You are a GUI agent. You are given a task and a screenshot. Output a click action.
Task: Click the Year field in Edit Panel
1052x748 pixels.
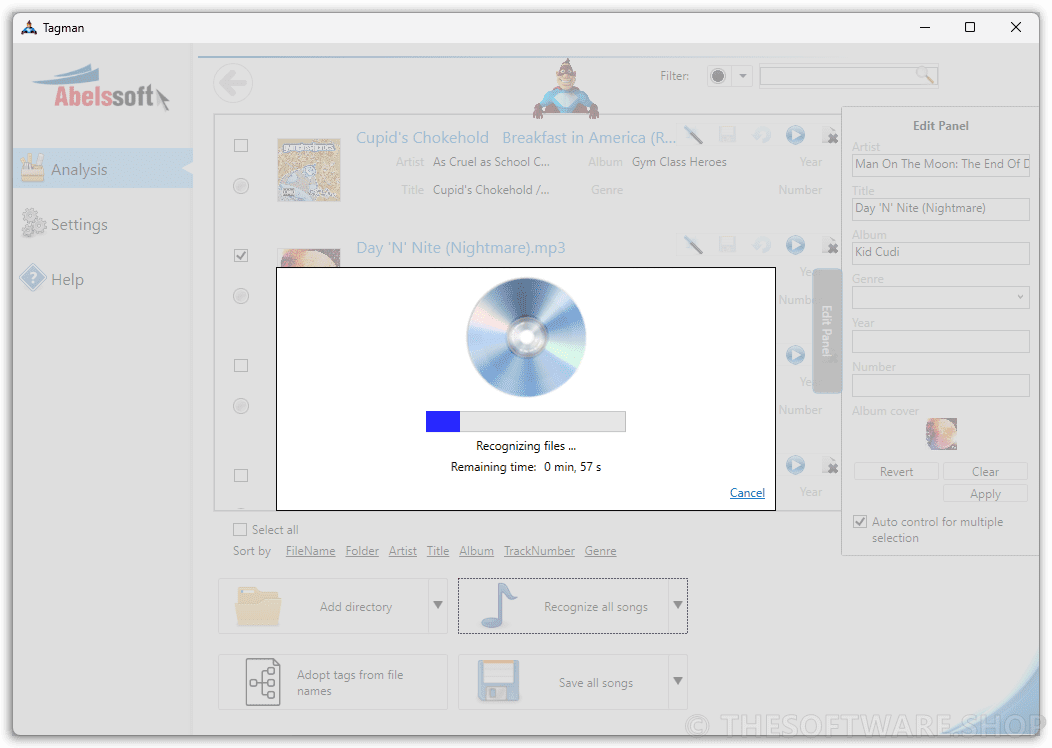tap(941, 341)
